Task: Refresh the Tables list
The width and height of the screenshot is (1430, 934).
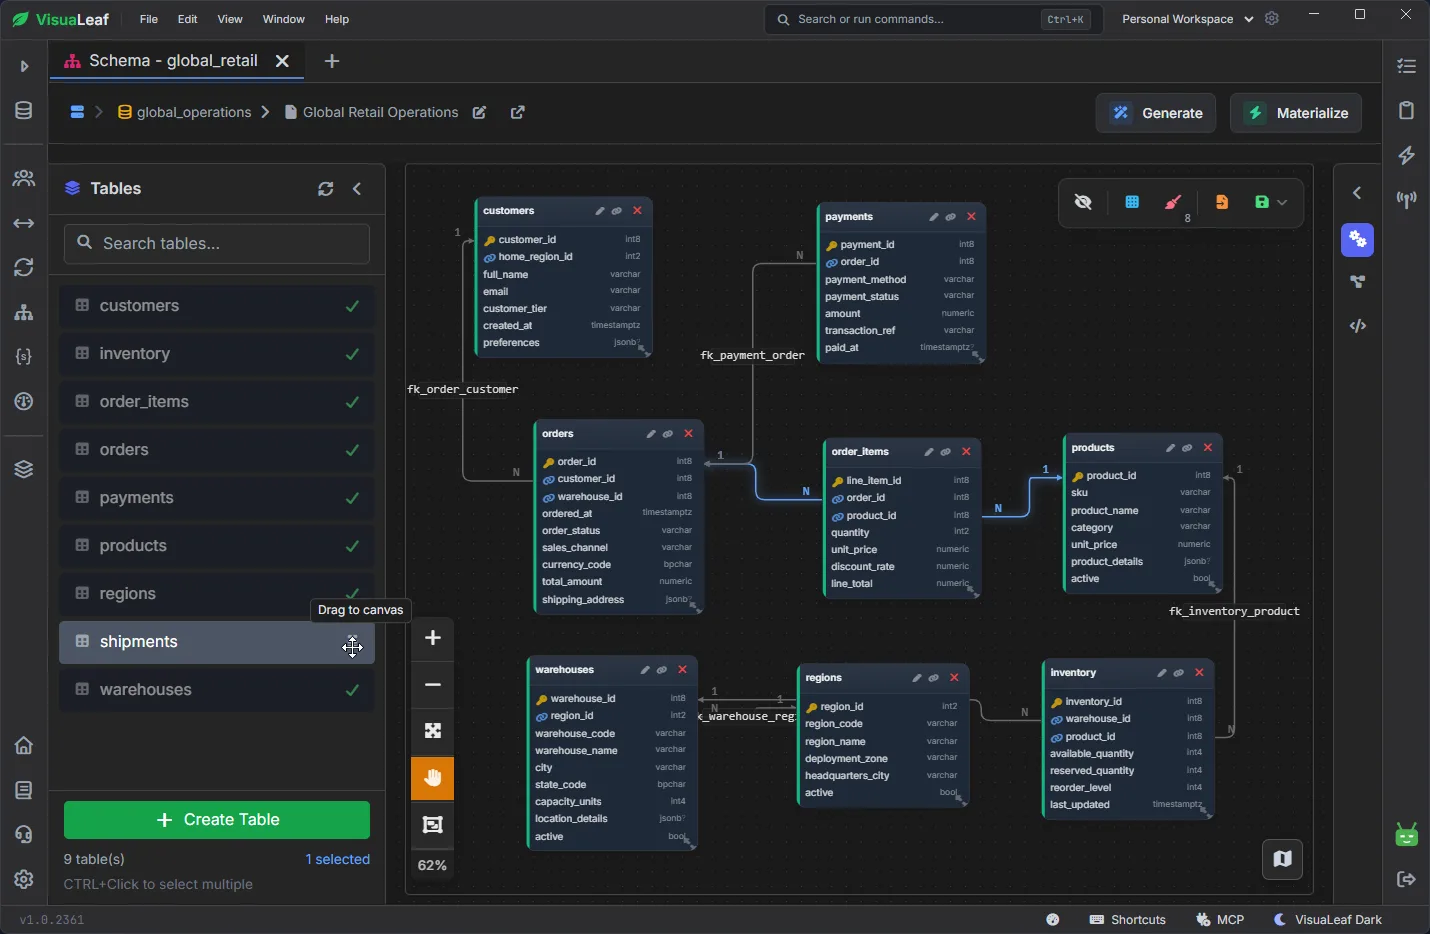Action: [326, 189]
